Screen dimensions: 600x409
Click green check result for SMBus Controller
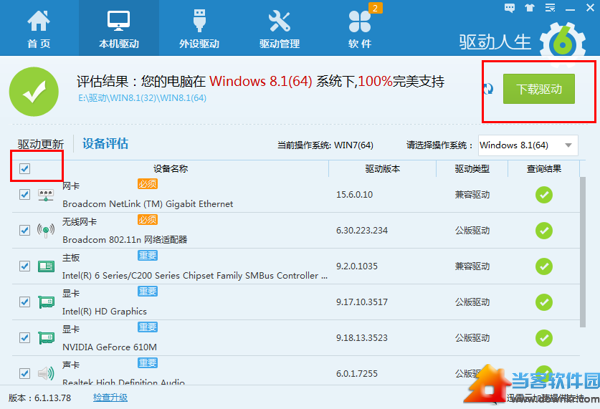(544, 266)
